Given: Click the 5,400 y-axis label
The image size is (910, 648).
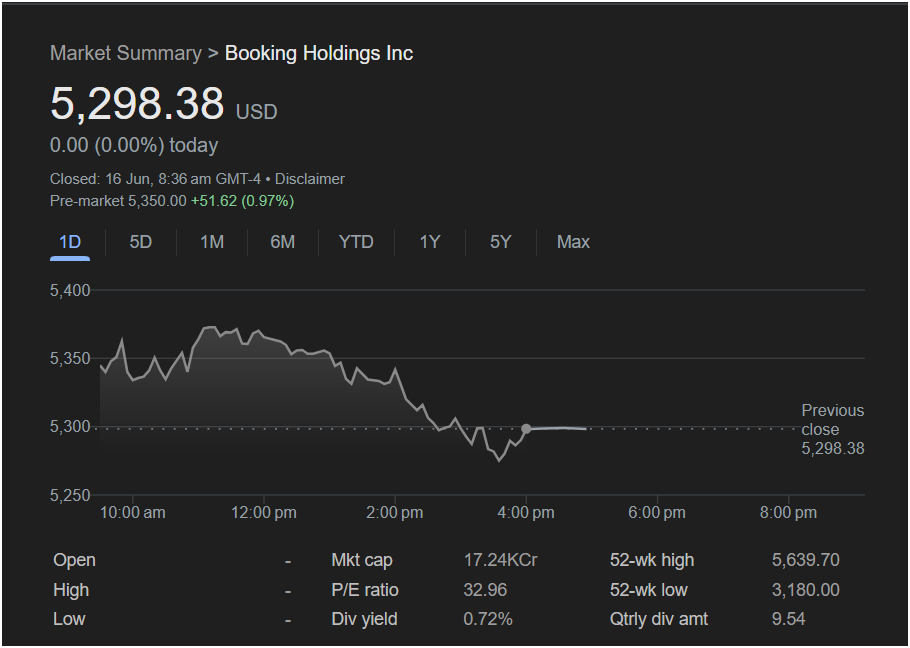Looking at the screenshot, I should coord(70,290).
